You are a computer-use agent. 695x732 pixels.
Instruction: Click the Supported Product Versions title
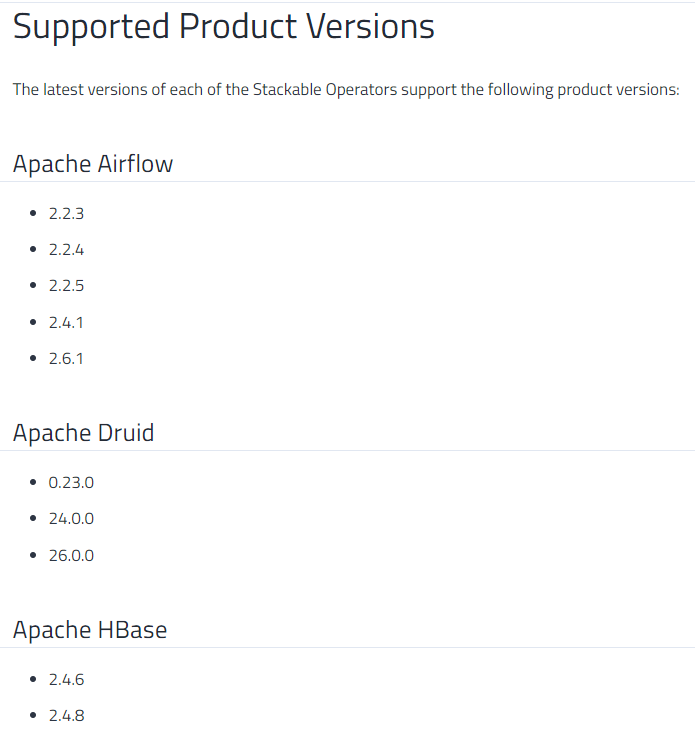tap(224, 27)
